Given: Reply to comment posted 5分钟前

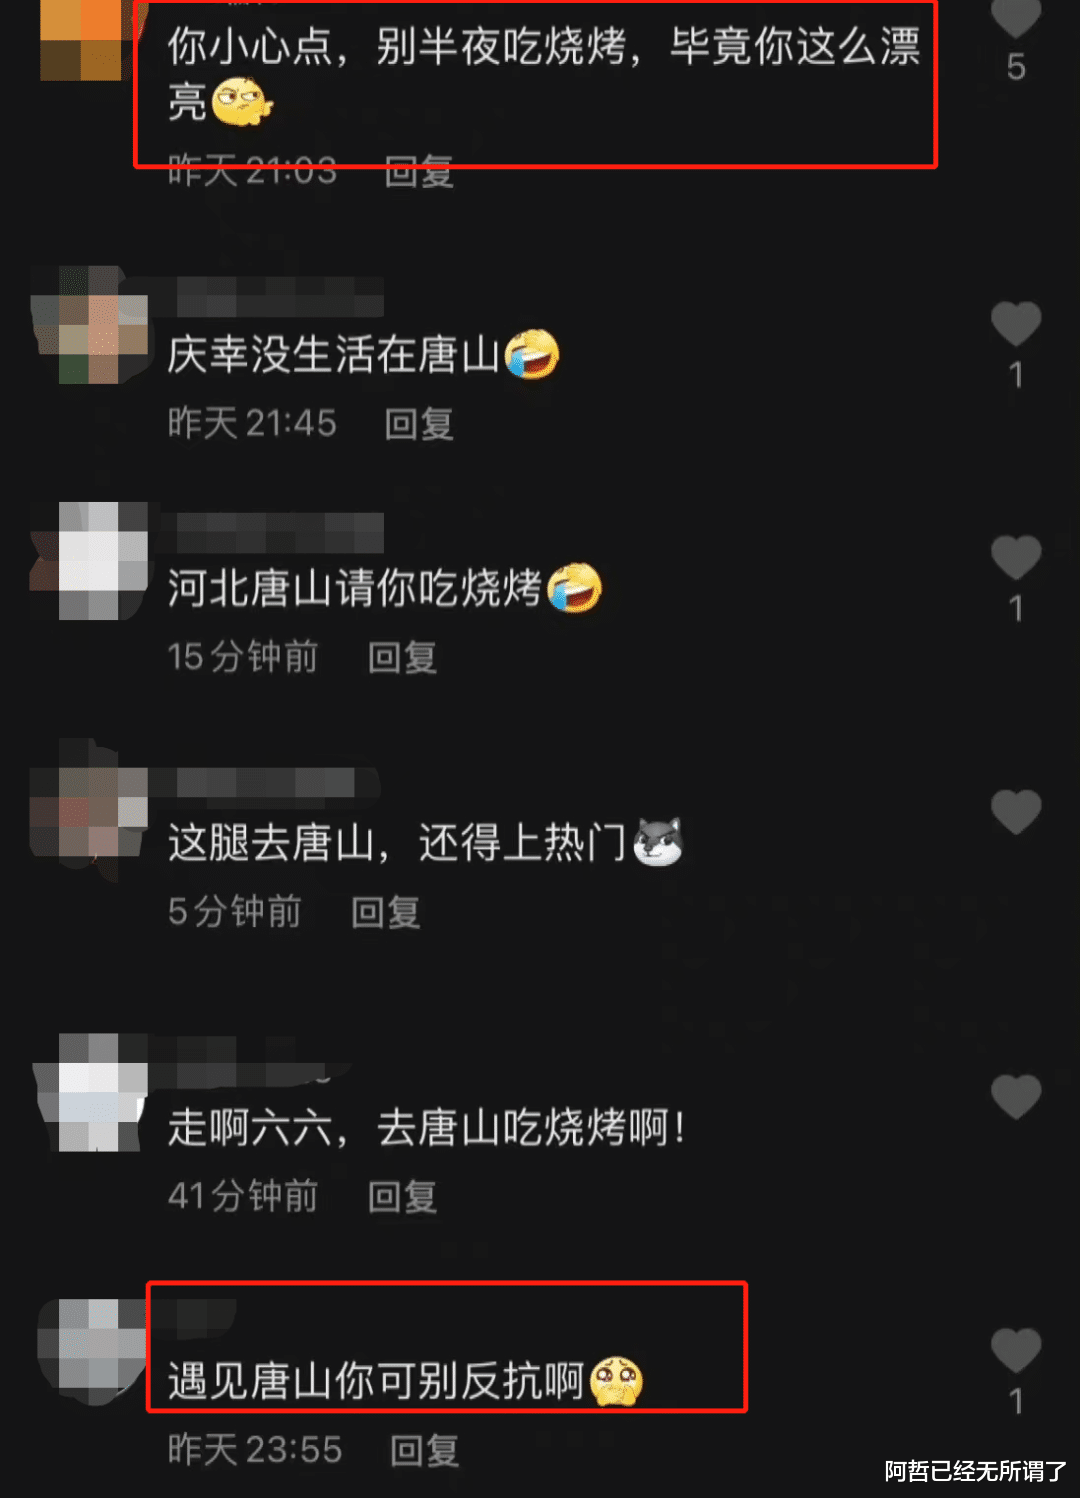Looking at the screenshot, I should pos(386,912).
